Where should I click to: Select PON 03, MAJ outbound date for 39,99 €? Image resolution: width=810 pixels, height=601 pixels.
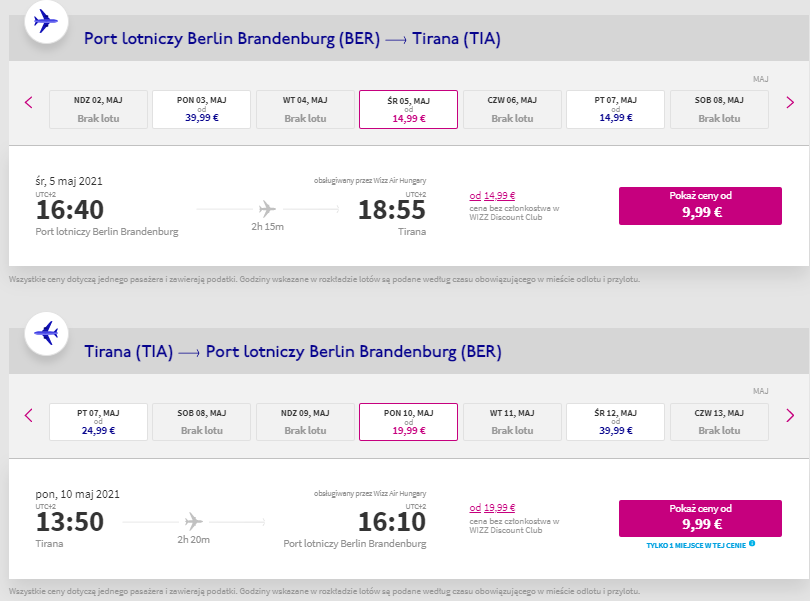click(x=201, y=110)
